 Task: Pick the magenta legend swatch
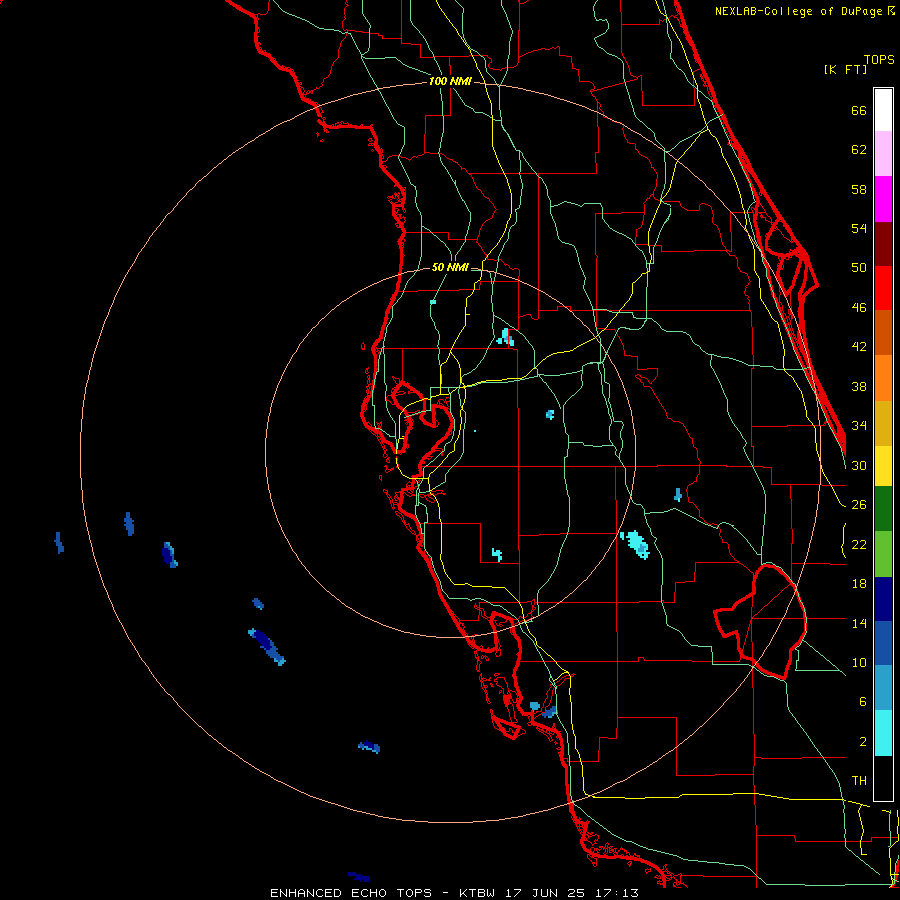click(883, 199)
